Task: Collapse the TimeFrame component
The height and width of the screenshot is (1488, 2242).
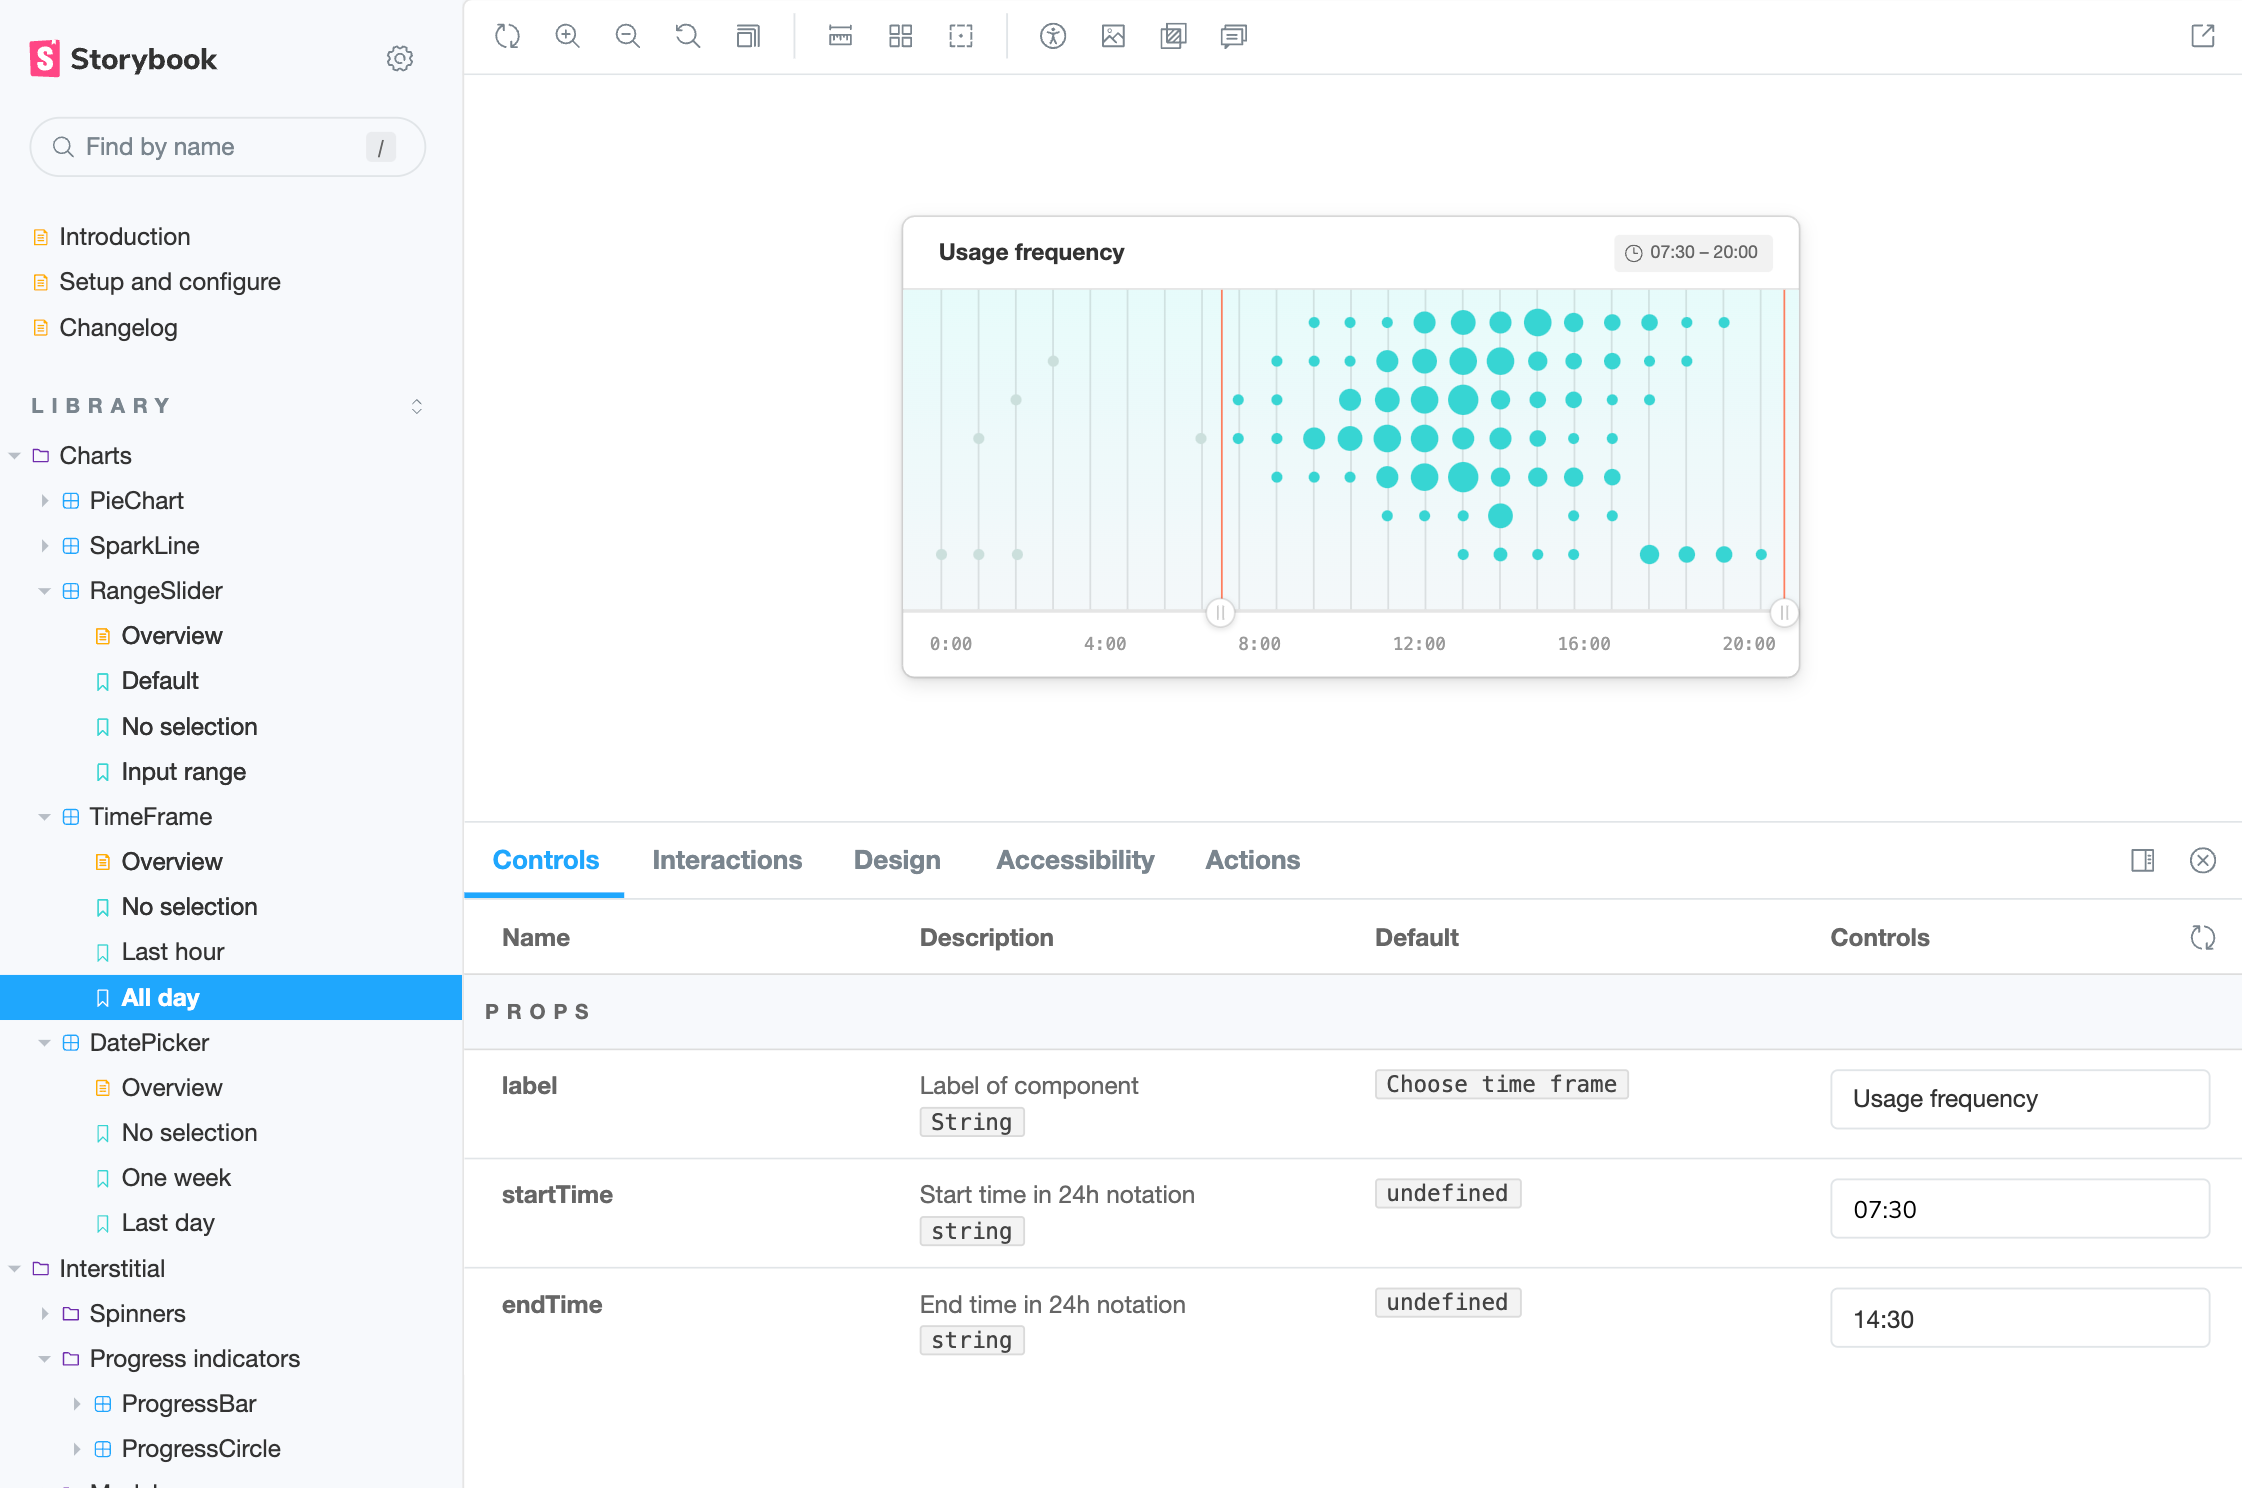Action: [151, 817]
